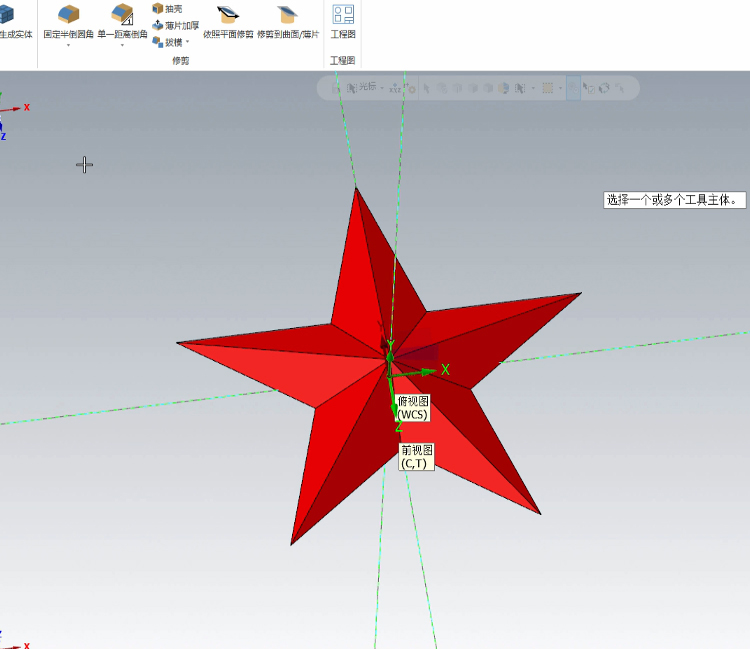Click the XYZ coordinate icon in floating toolbar

coord(396,88)
